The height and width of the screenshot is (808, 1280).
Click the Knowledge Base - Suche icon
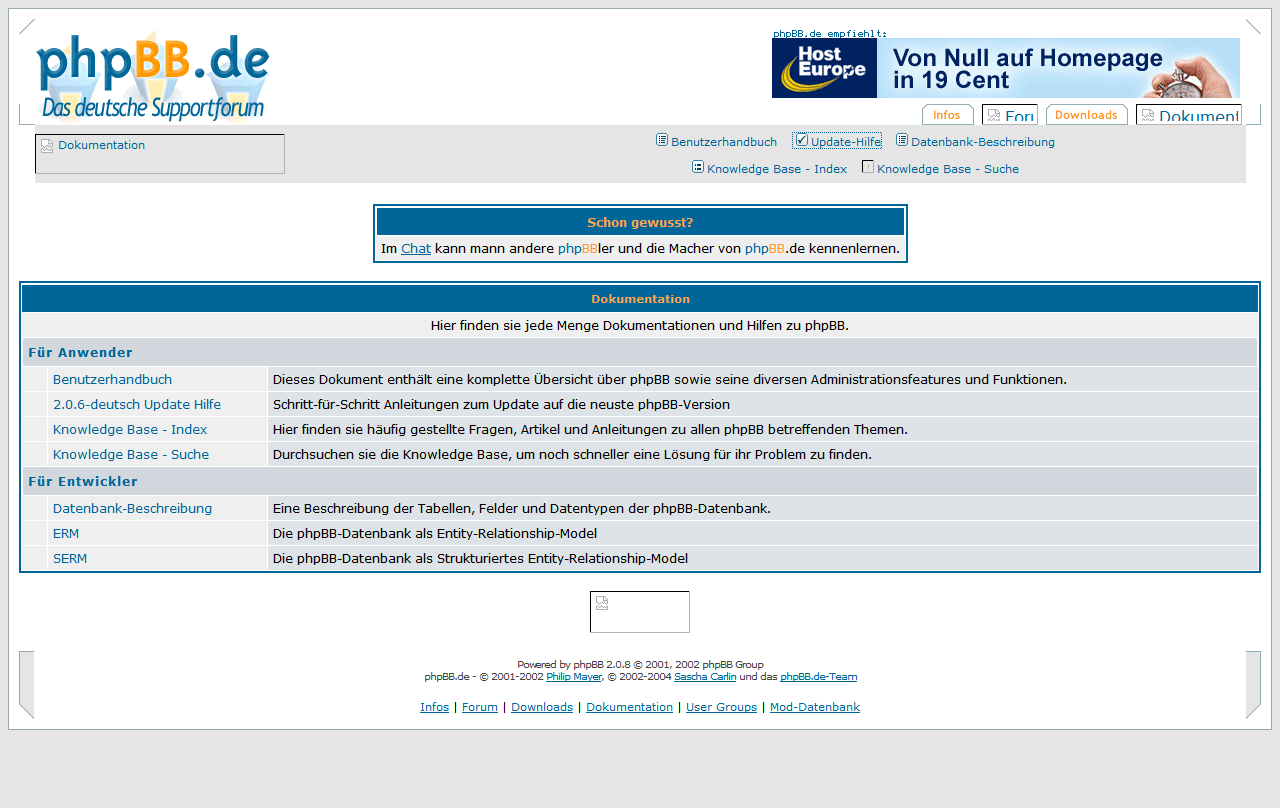(868, 167)
